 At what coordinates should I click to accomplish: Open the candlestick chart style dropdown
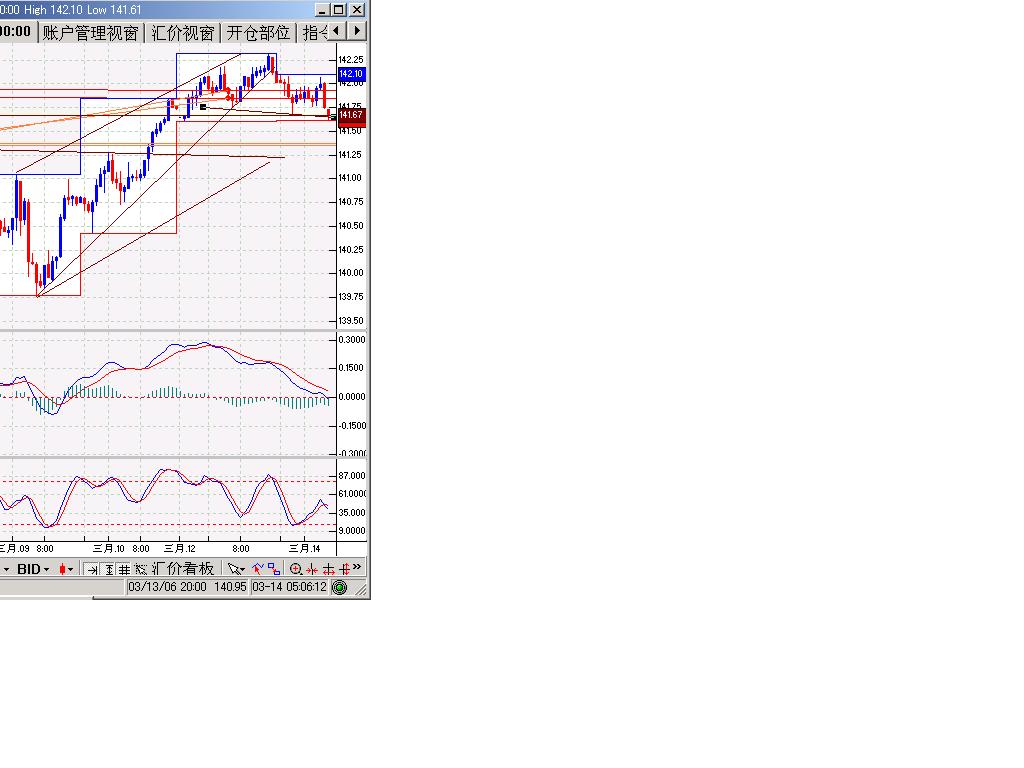pos(66,569)
